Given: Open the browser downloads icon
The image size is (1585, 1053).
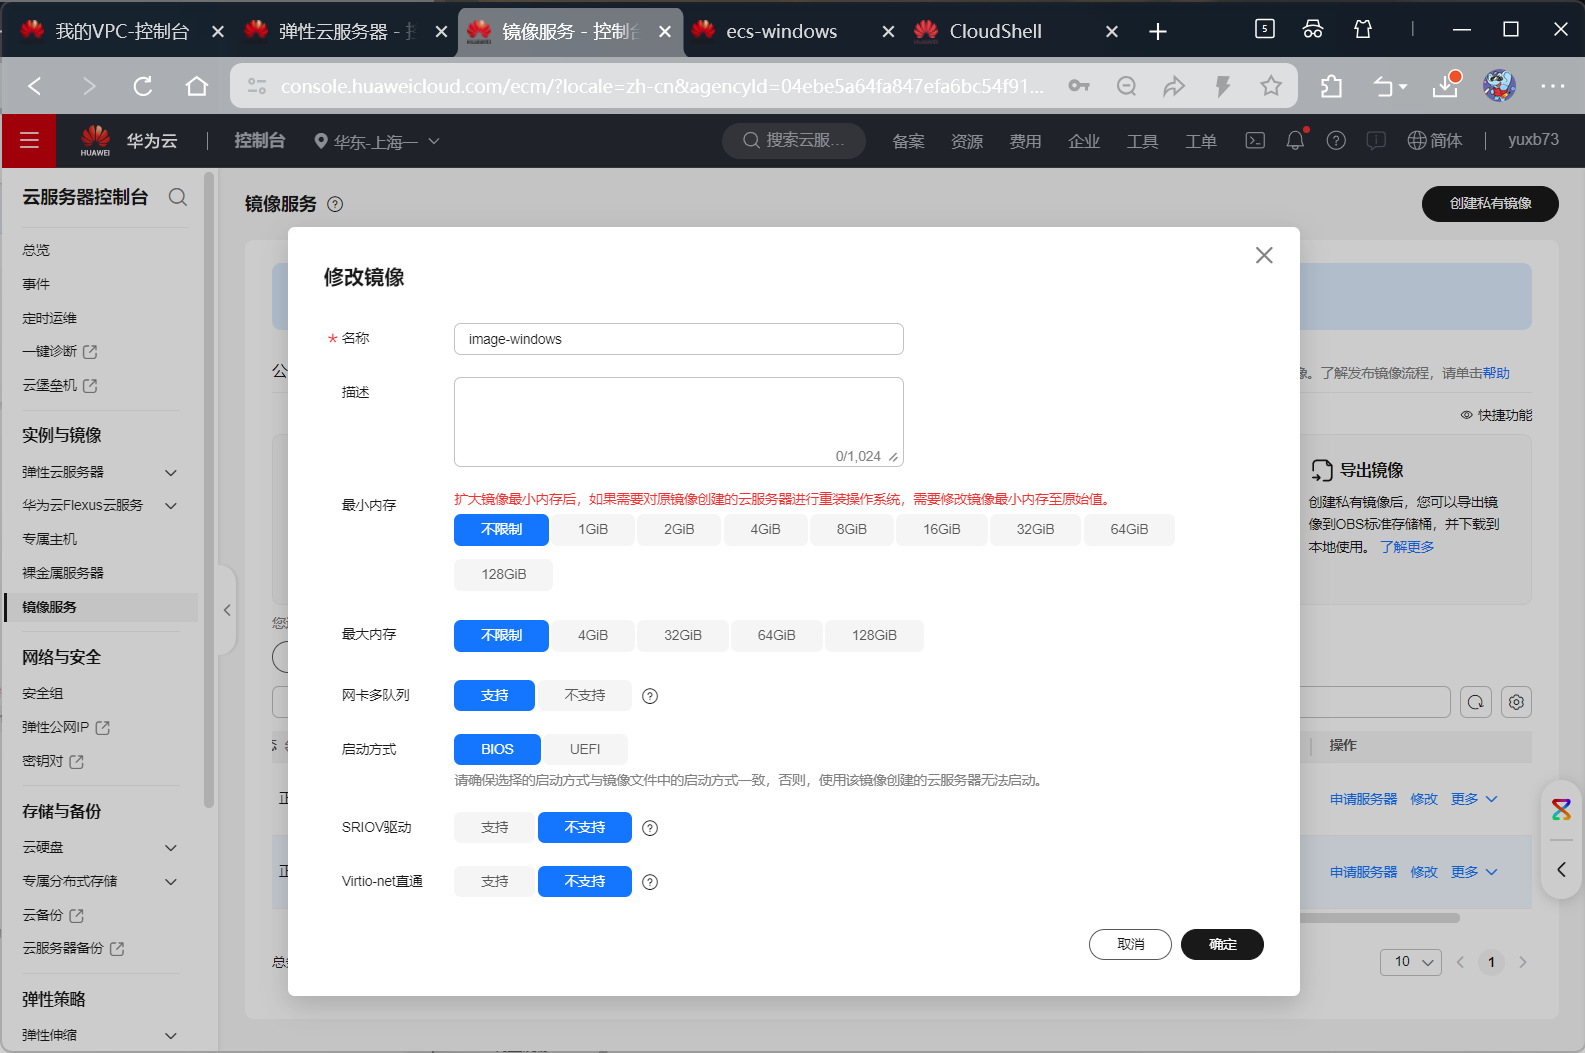Looking at the screenshot, I should [1446, 86].
